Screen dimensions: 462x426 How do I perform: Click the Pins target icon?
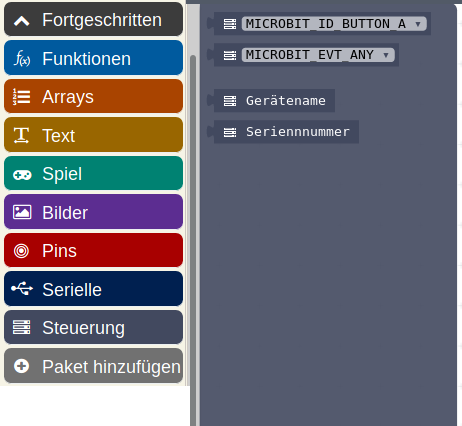coord(21,251)
